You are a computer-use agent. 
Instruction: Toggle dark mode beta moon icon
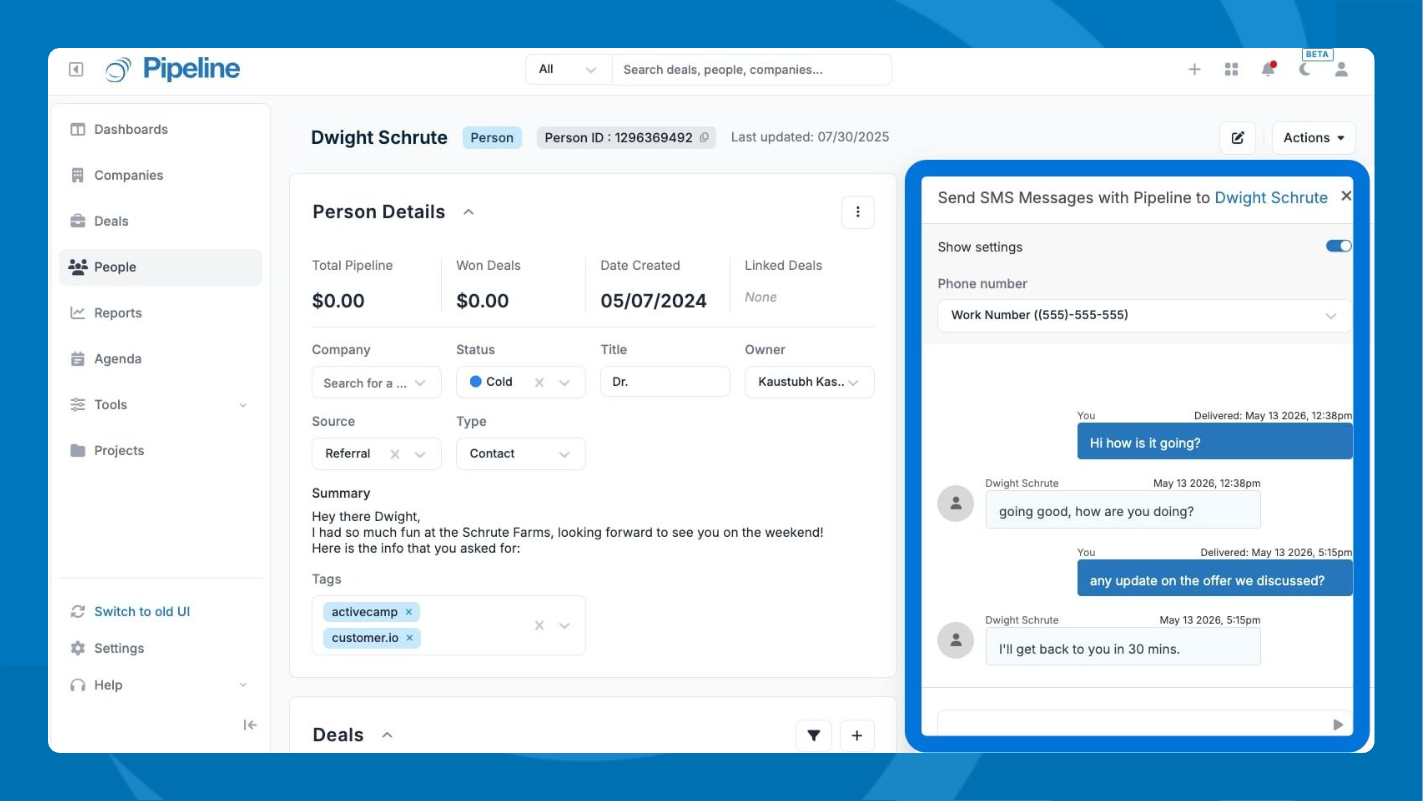coord(1305,69)
